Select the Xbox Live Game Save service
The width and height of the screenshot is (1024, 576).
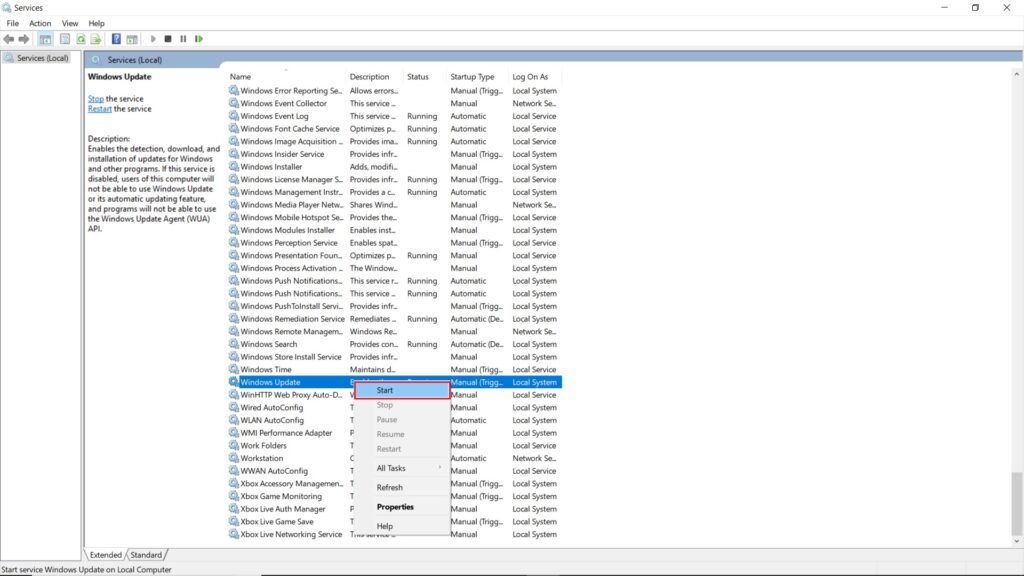(394, 522)
